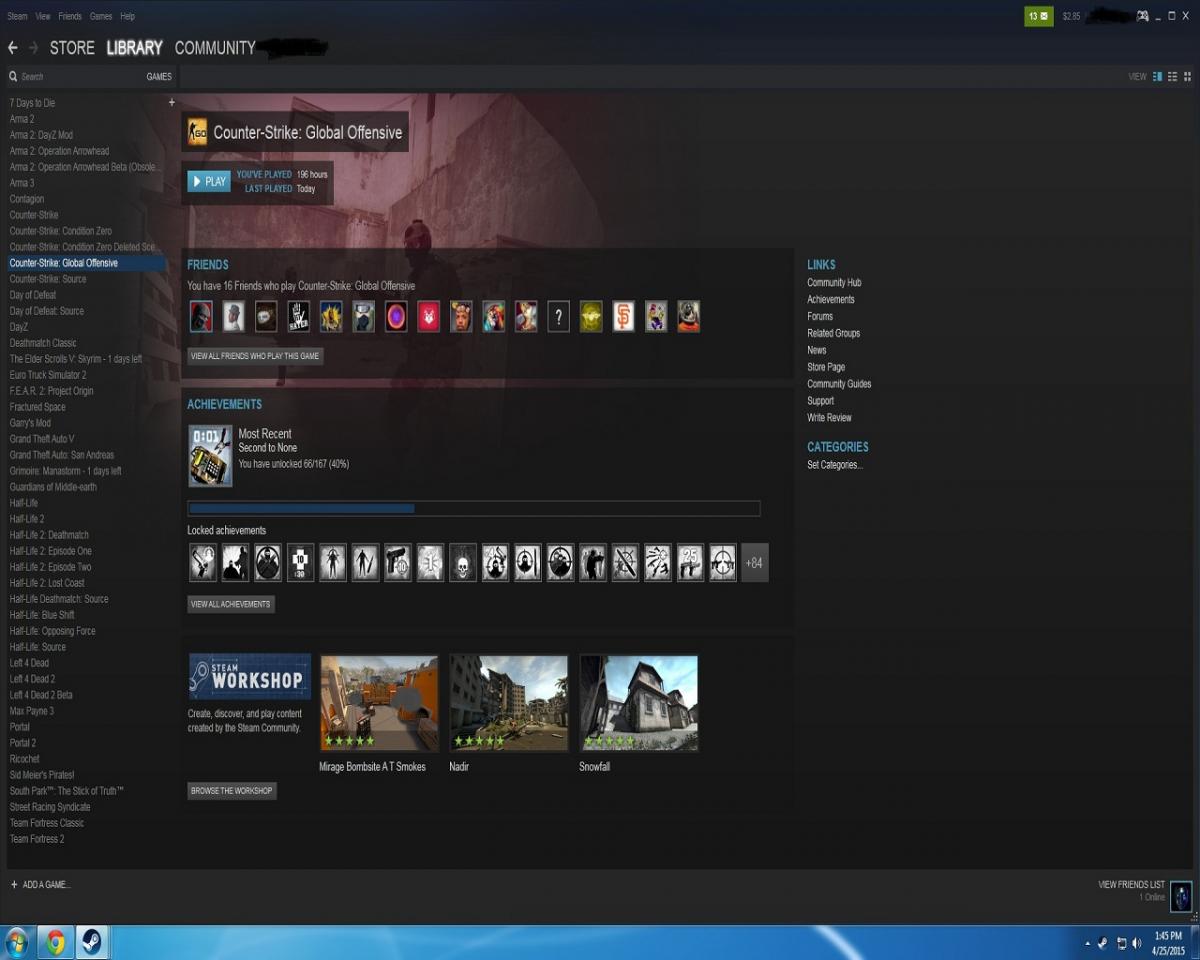The width and height of the screenshot is (1200, 960).
Task: Click the BROWSE THE WORKSHOP button
Action: coord(232,791)
